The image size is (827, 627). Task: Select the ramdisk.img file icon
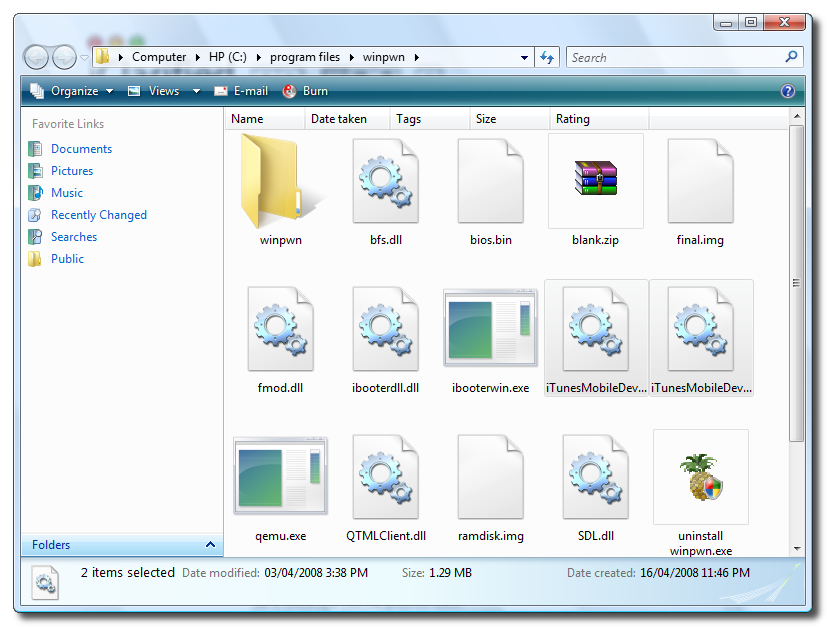coord(491,477)
